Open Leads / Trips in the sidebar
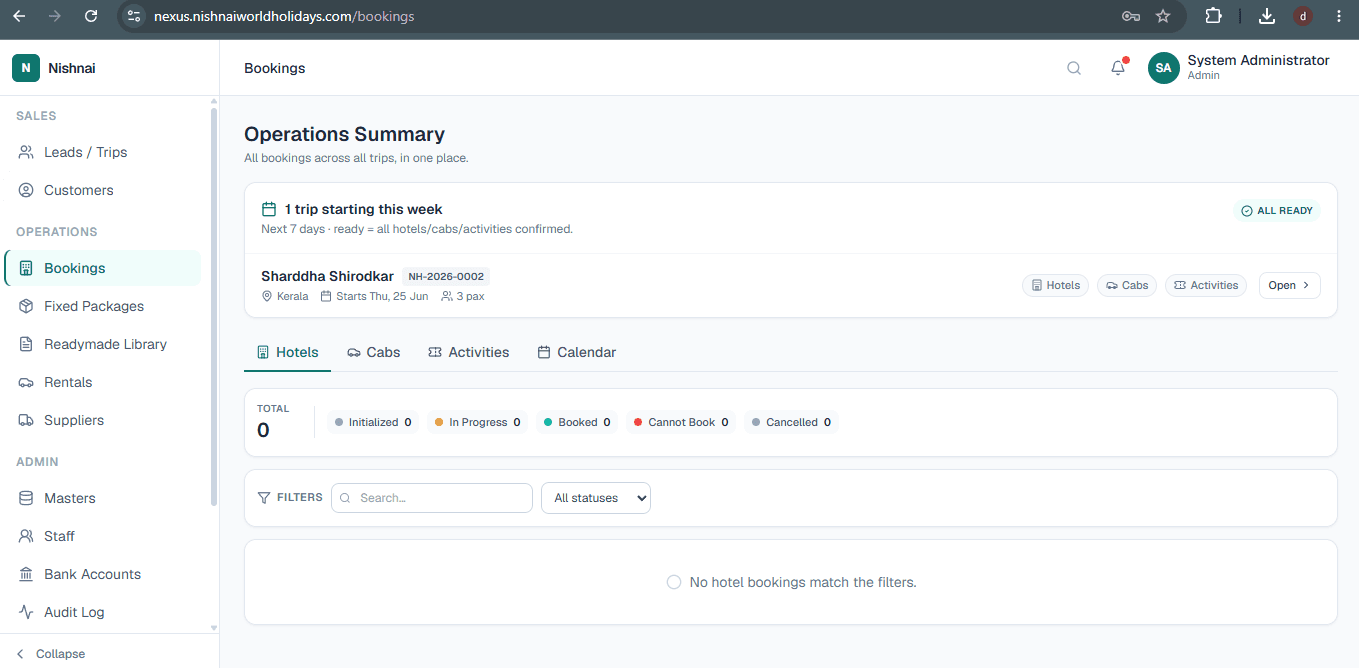The image size is (1359, 668). click(x=103, y=152)
